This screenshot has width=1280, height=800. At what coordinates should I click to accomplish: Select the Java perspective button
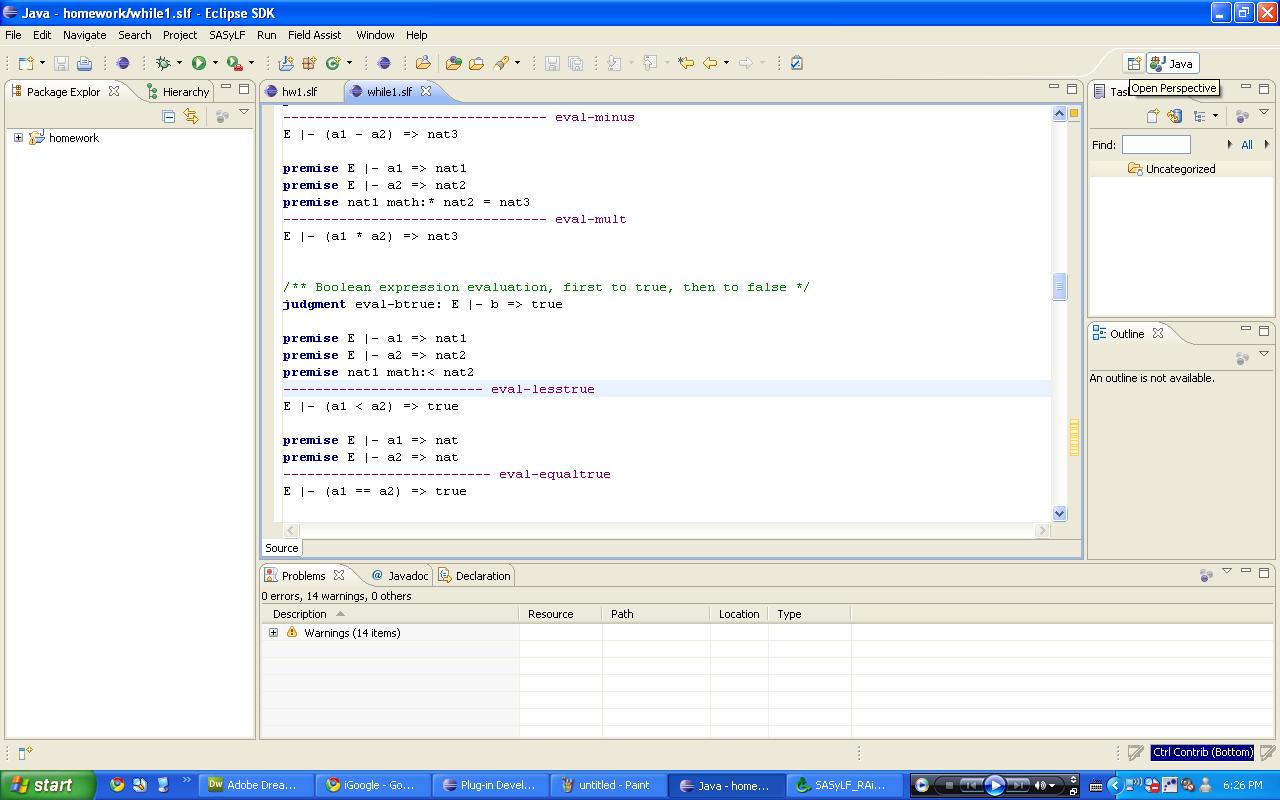[1172, 63]
